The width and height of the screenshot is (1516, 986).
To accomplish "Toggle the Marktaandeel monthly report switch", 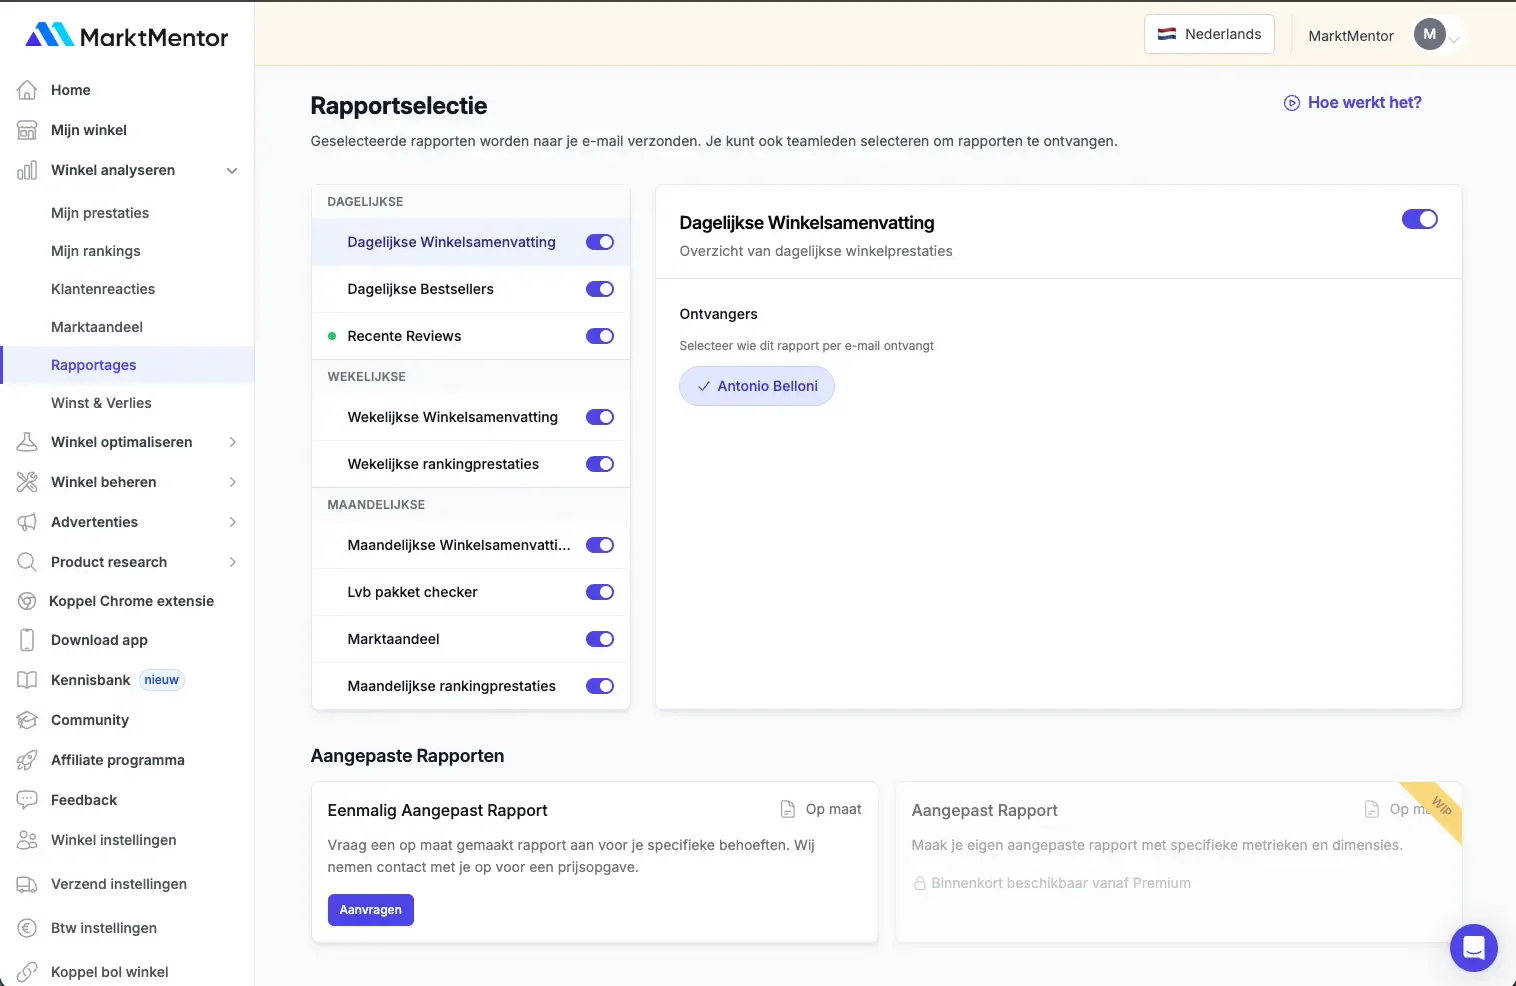I will tap(600, 639).
